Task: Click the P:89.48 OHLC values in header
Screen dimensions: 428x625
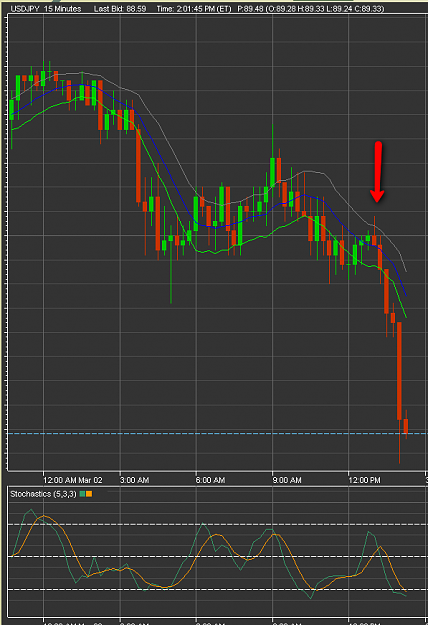Action: point(311,9)
